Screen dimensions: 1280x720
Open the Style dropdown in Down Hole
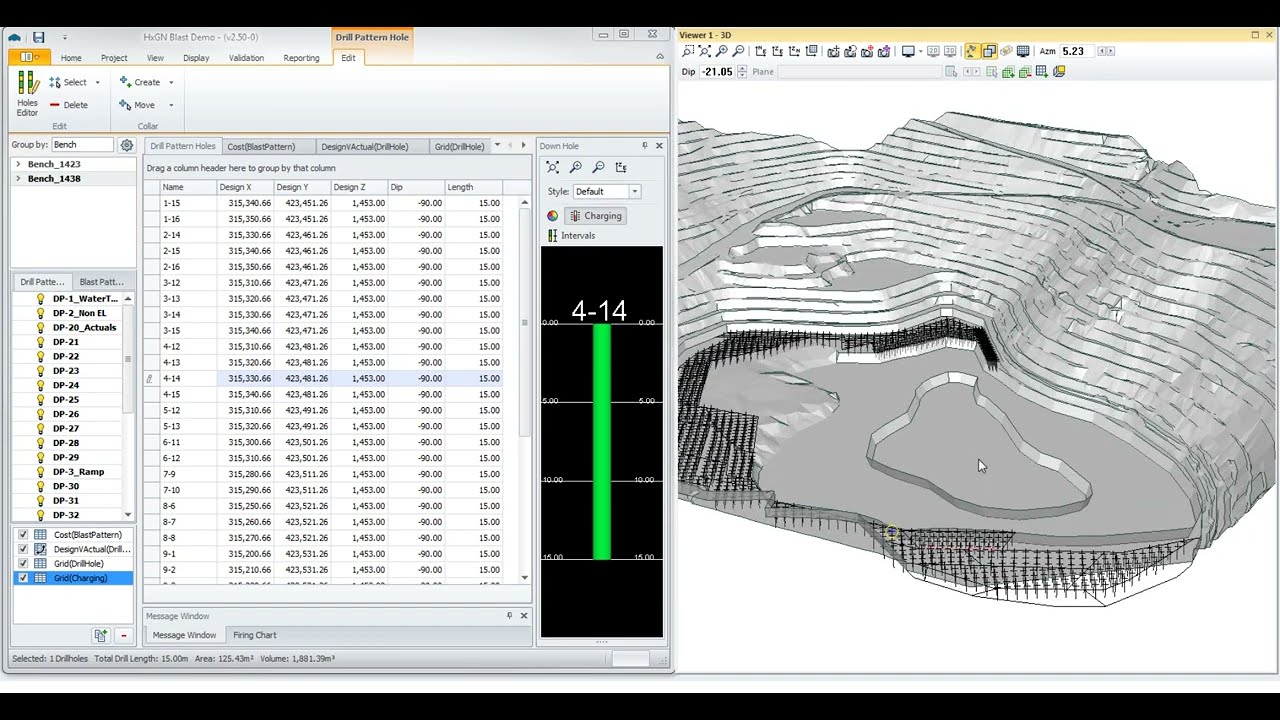tap(634, 191)
